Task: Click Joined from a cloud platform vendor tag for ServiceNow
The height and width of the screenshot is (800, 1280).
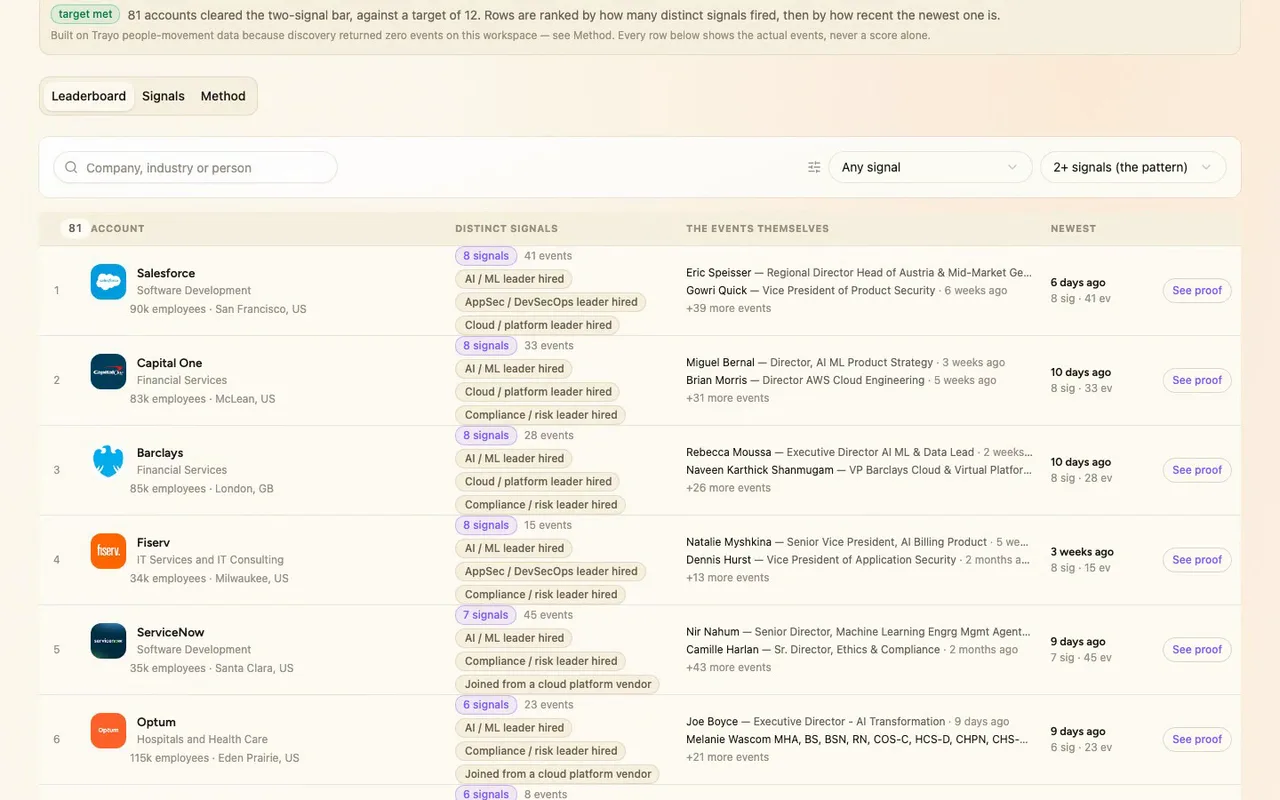Action: (x=558, y=684)
